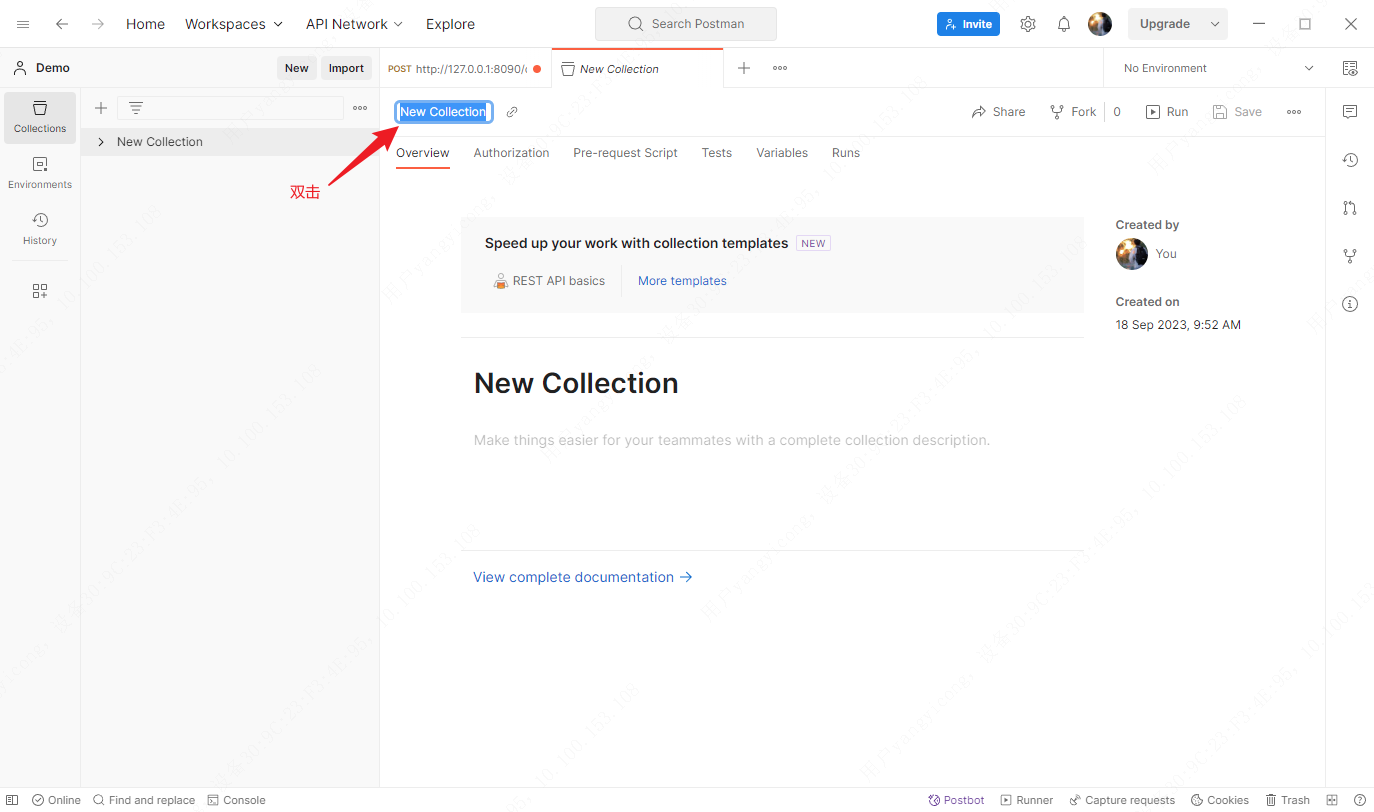The width and height of the screenshot is (1374, 812).
Task: Open the API Network dropdown
Action: point(354,24)
